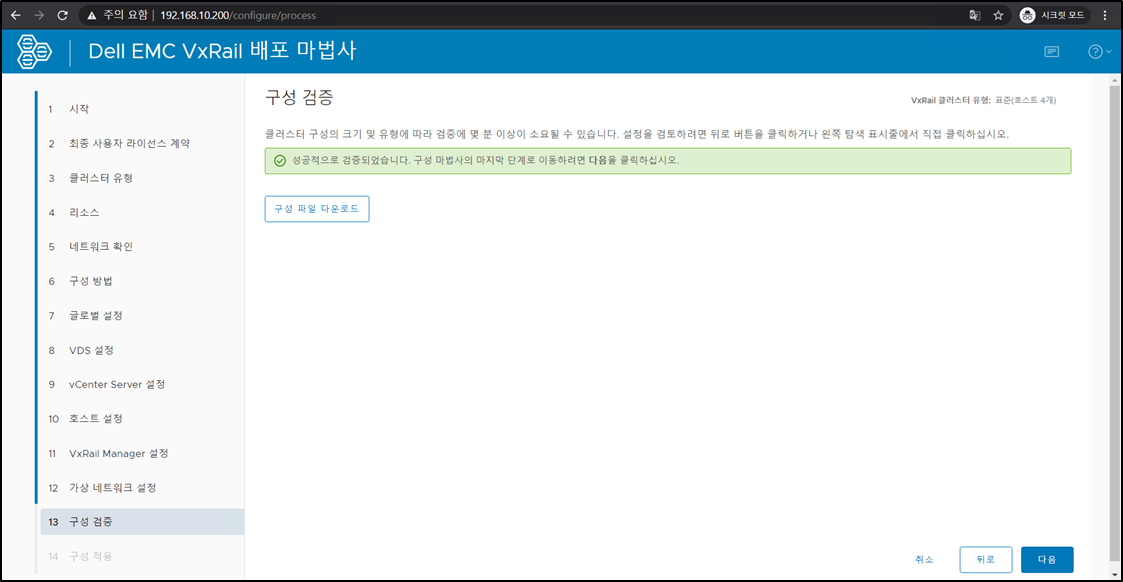Reload the page with the refresh icon
Viewport: 1123px width, 582px height.
point(62,15)
